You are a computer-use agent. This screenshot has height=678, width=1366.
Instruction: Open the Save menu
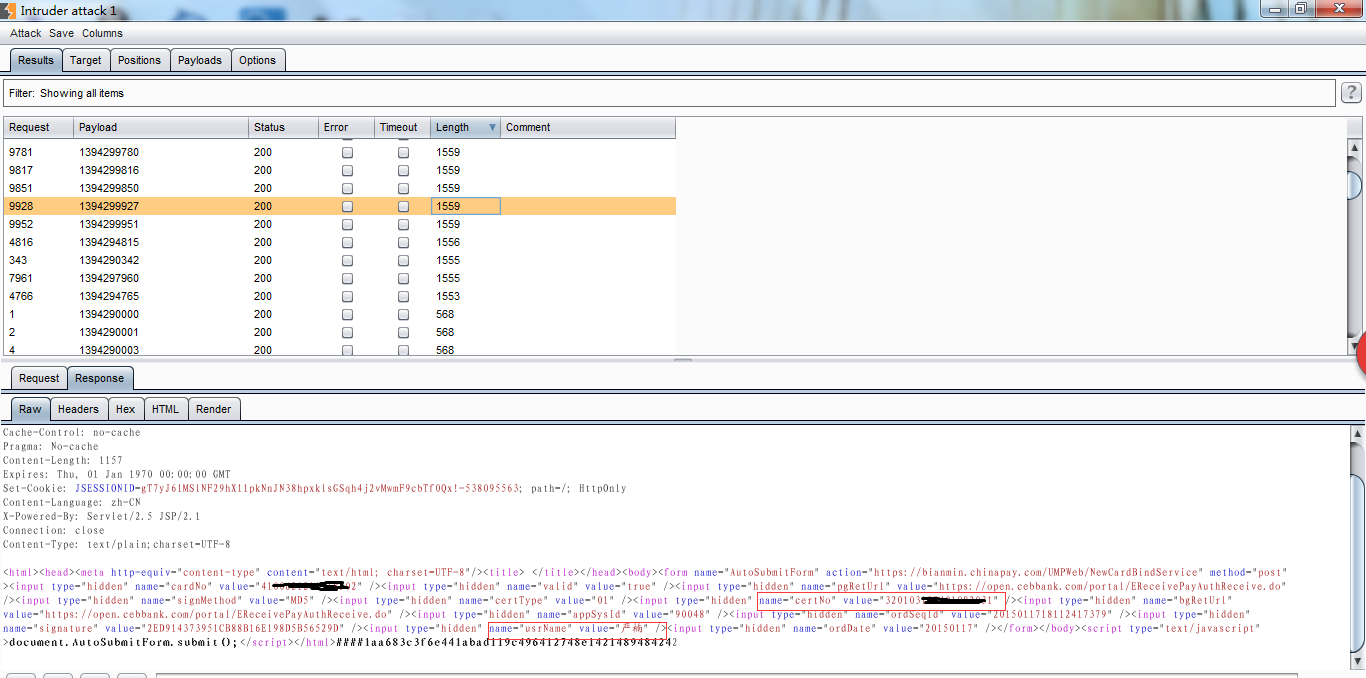coord(61,33)
